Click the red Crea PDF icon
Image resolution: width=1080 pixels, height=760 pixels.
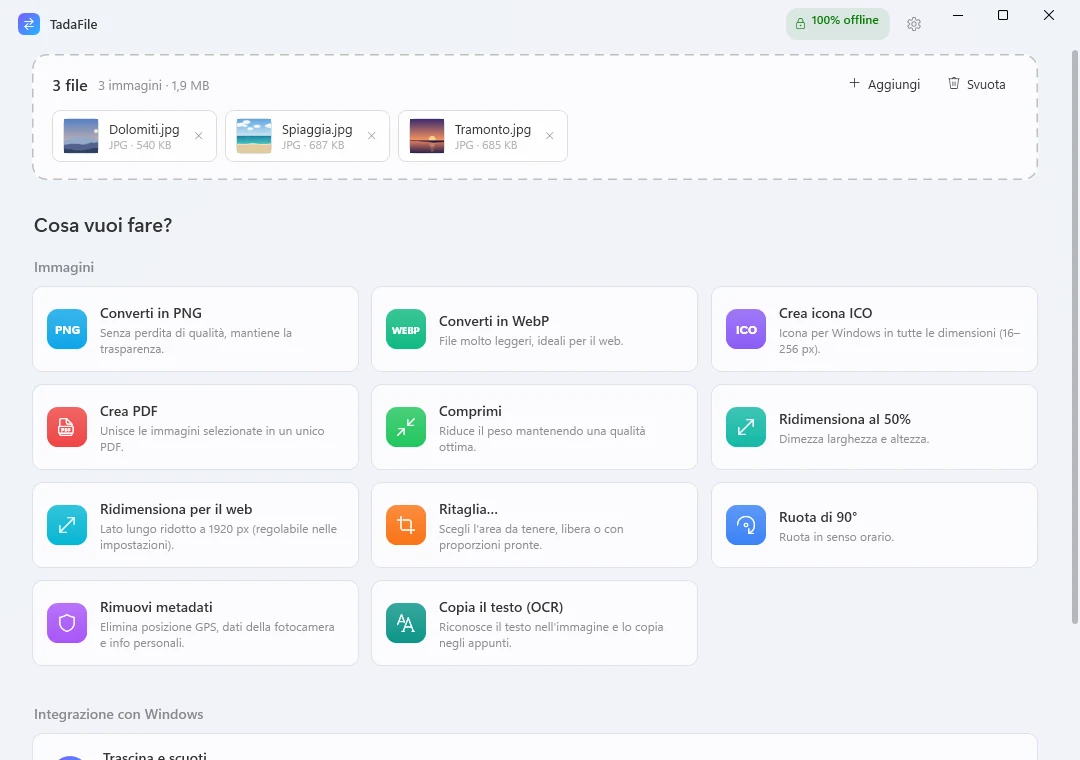click(x=67, y=427)
